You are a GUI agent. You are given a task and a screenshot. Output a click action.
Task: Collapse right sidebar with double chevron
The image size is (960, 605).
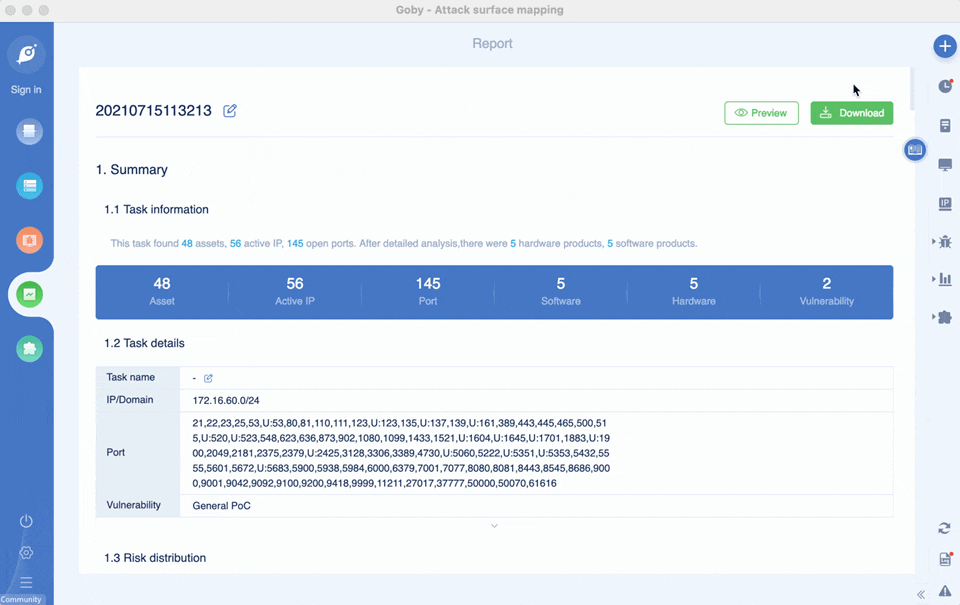(921, 595)
